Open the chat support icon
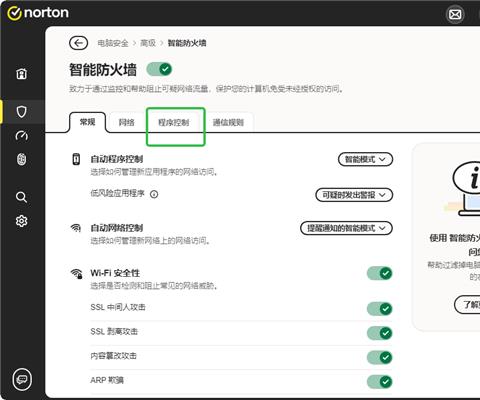The image size is (480, 400). 22,379
